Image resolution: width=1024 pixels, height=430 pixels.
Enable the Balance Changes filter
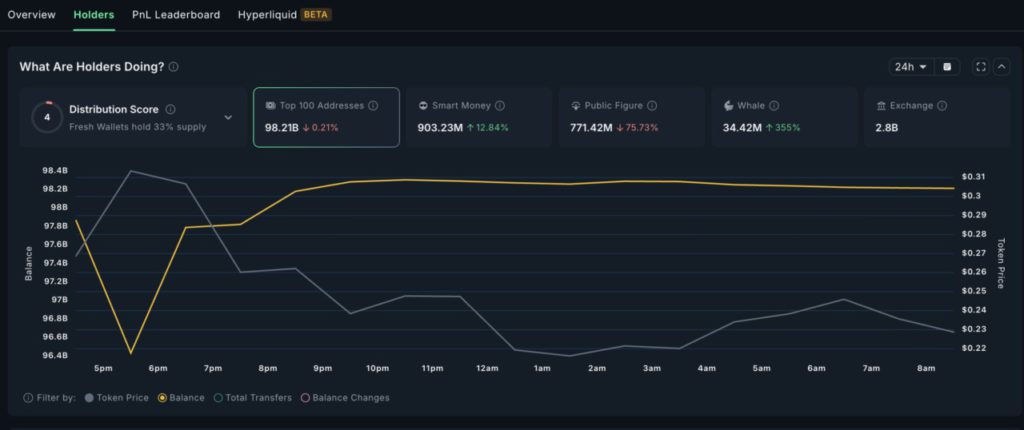coord(345,398)
